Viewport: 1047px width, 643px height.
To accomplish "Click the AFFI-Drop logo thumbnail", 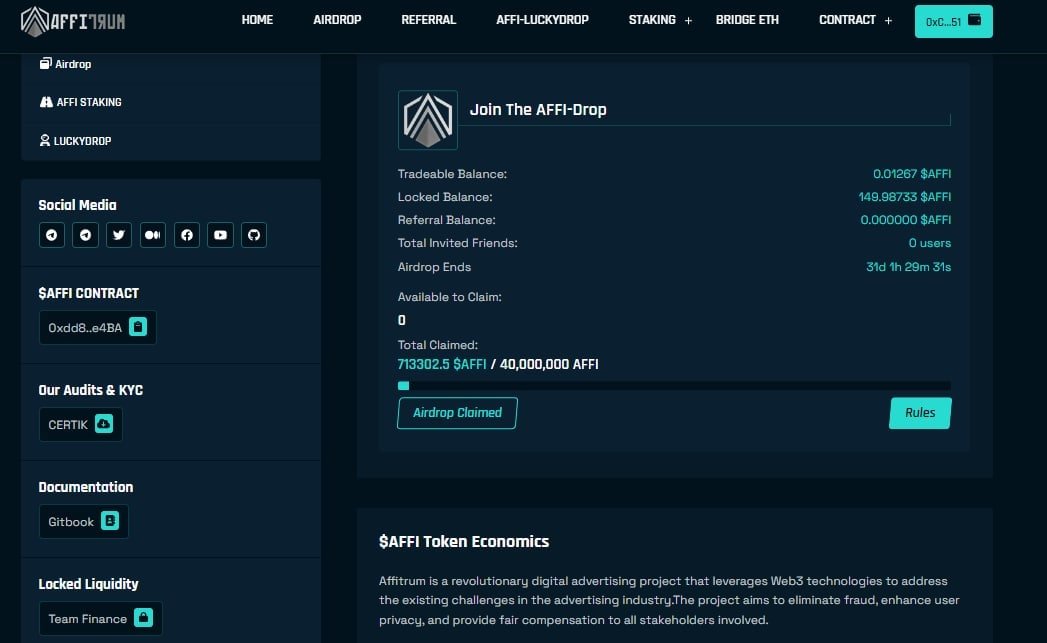I will pos(428,120).
